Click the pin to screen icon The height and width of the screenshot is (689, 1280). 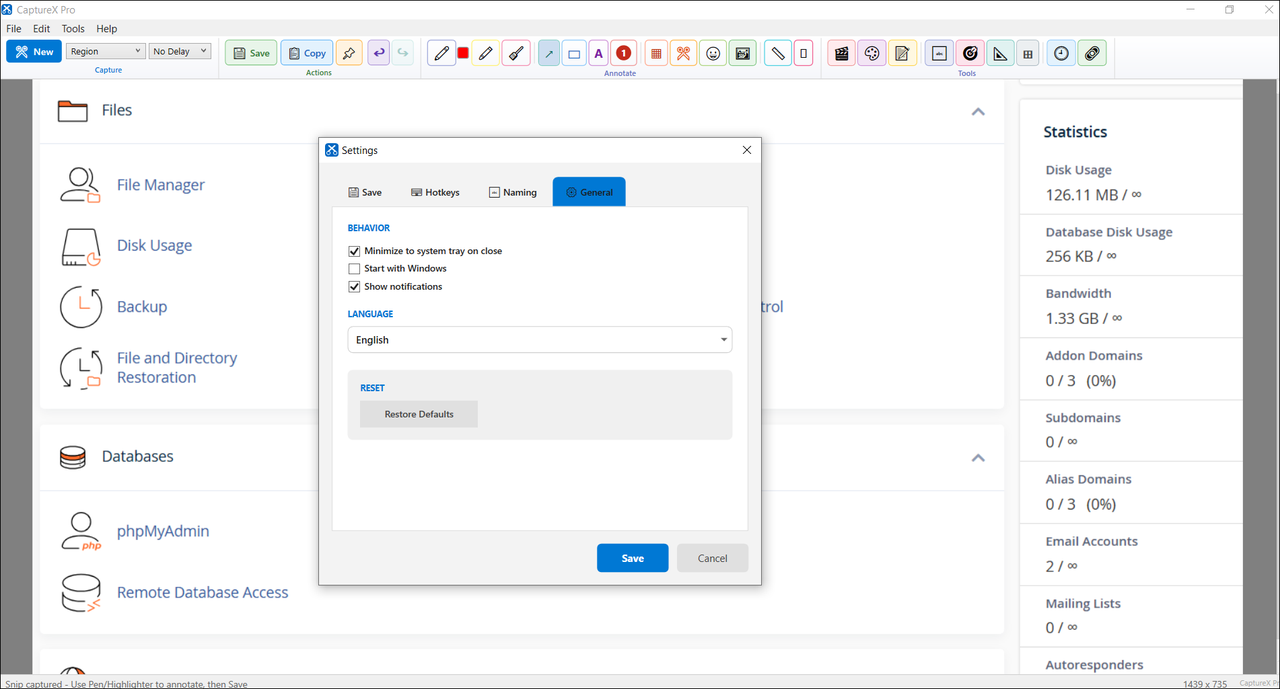[349, 53]
